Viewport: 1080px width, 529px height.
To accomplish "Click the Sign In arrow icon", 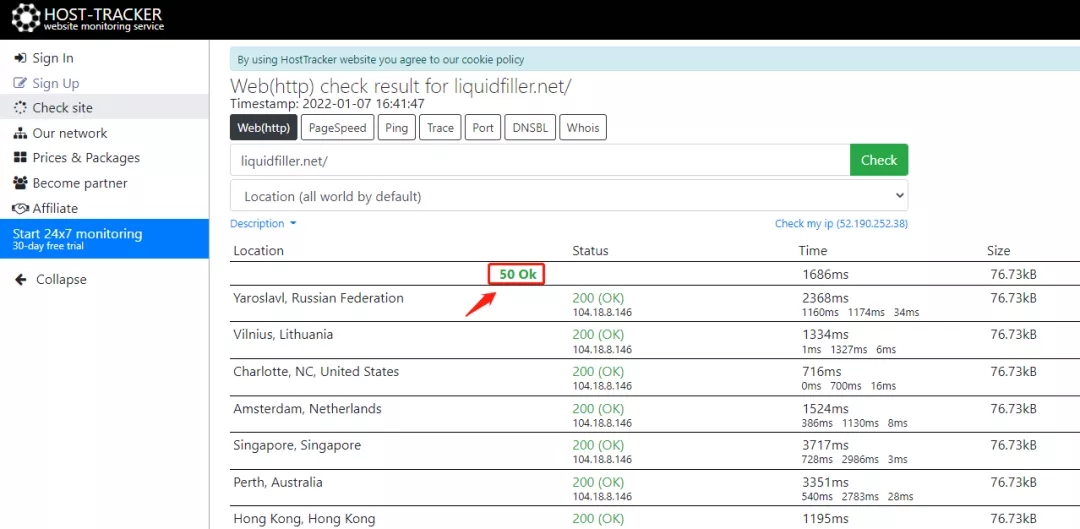I will click(x=20, y=59).
